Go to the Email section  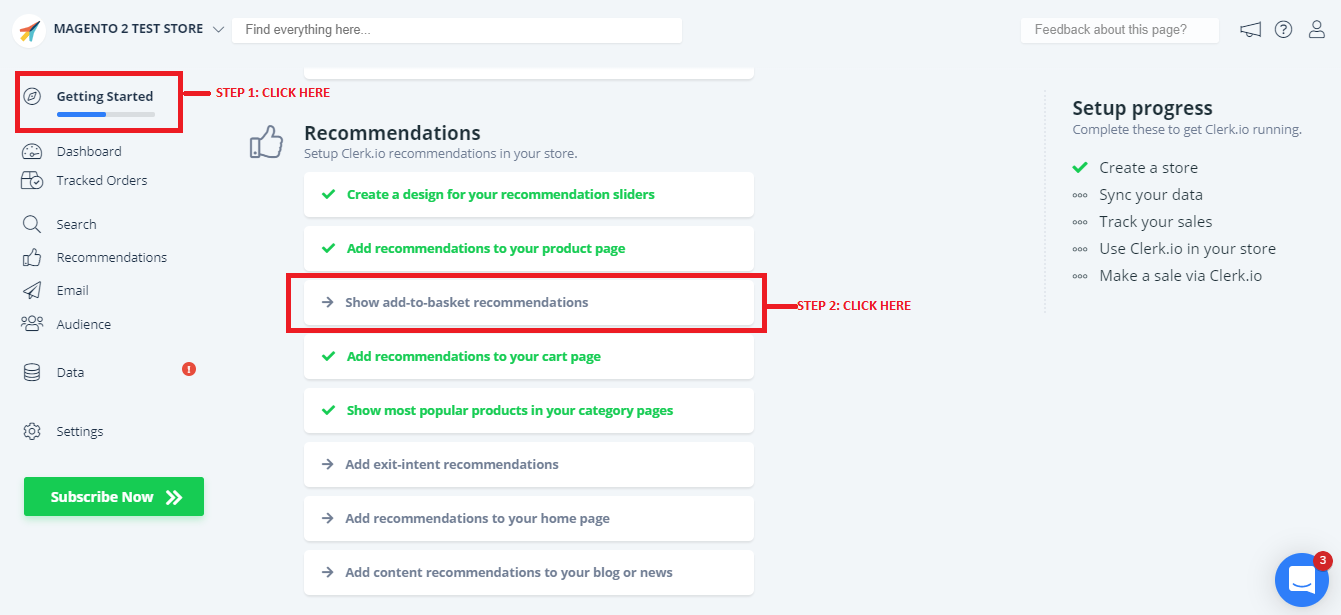coord(72,291)
